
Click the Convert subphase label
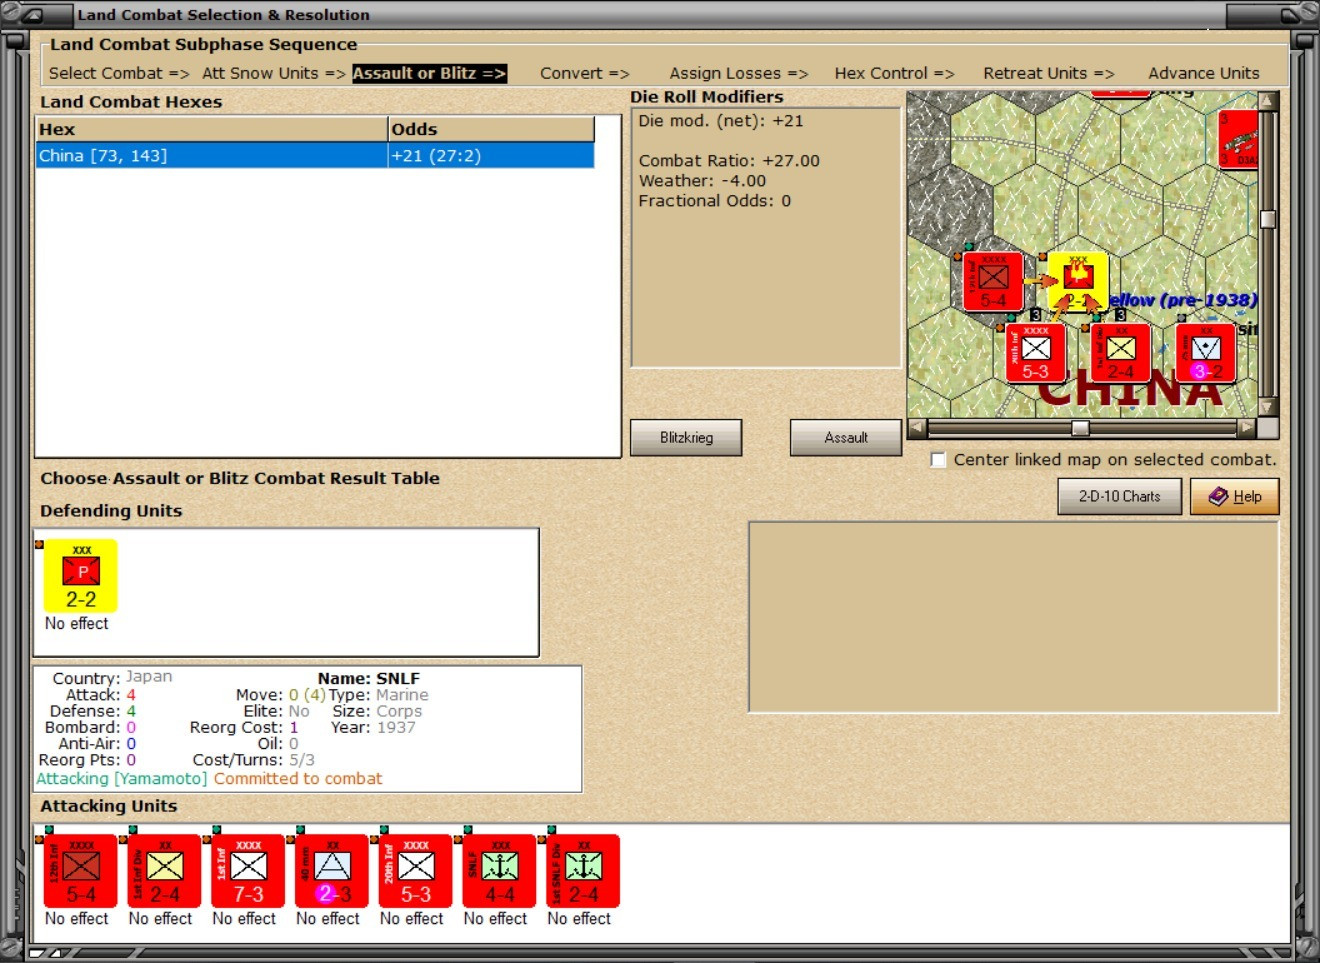pos(585,73)
